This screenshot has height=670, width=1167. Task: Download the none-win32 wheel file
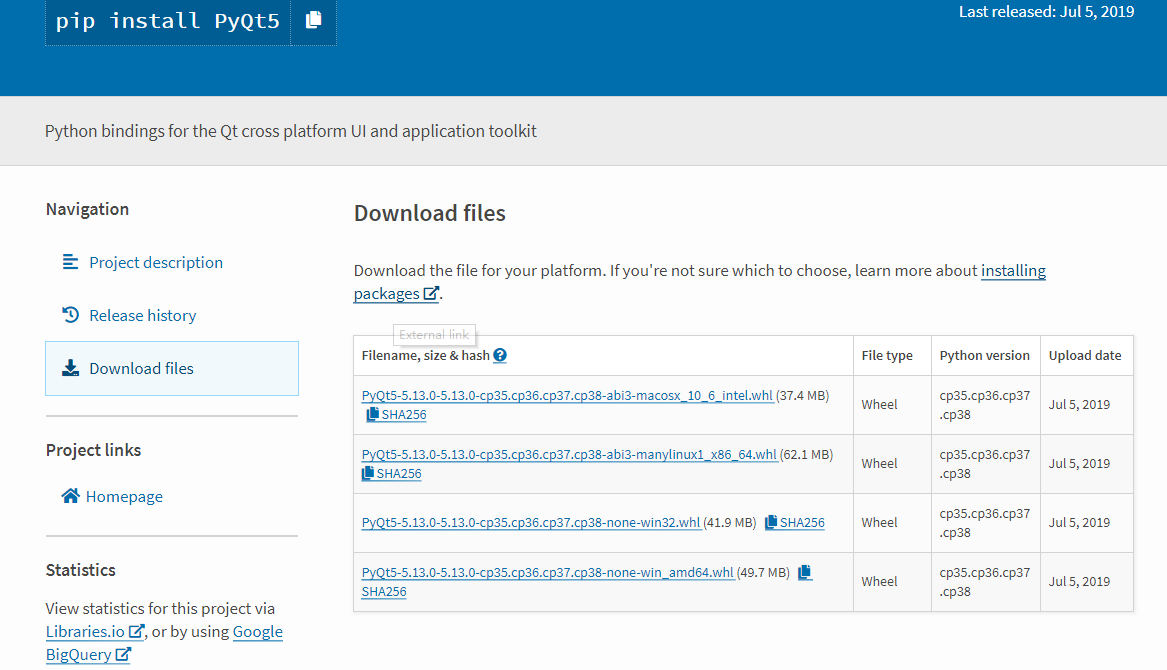tap(531, 522)
